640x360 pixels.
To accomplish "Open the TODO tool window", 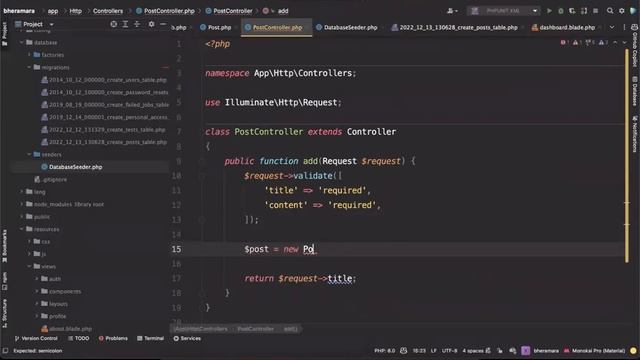I will (78, 338).
